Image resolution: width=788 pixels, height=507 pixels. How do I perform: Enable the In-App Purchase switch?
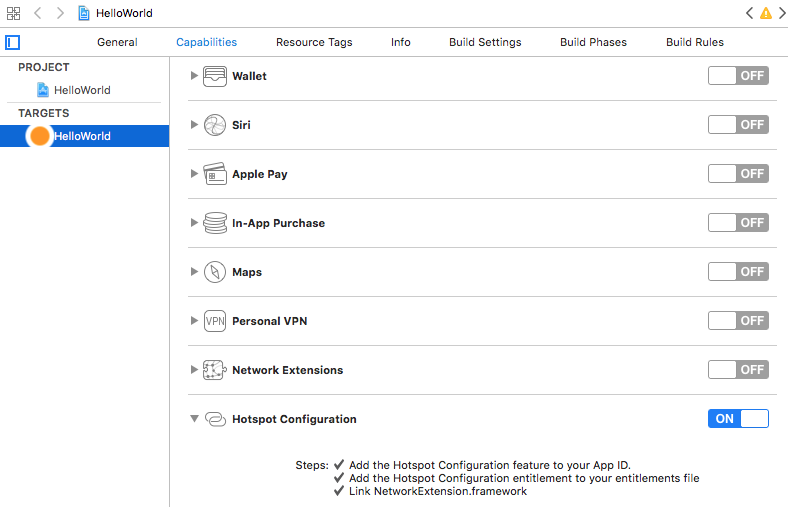point(738,223)
